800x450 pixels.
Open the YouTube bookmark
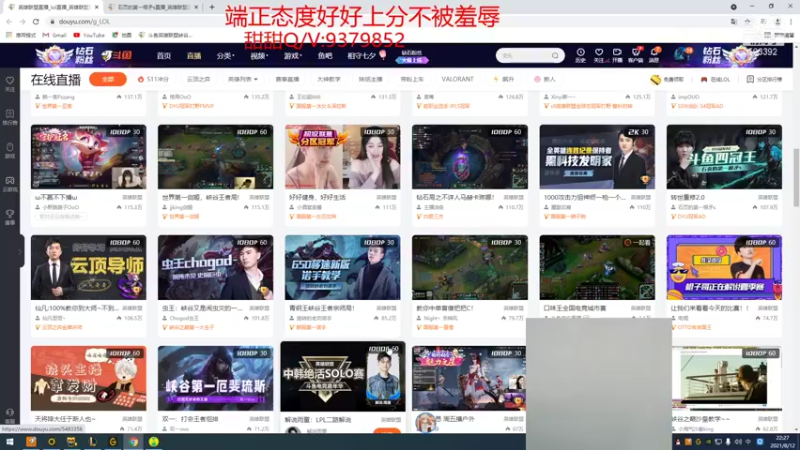pos(89,35)
